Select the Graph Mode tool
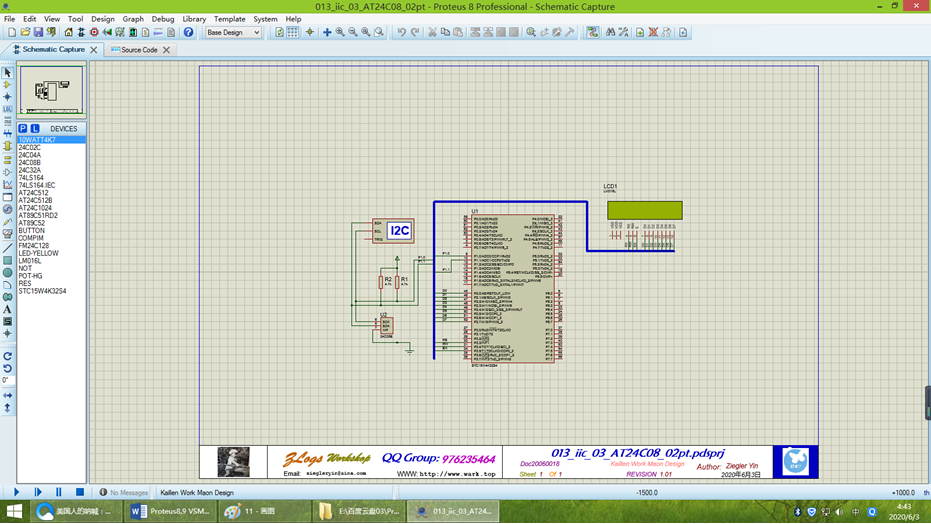The width and height of the screenshot is (931, 524). click(x=7, y=185)
